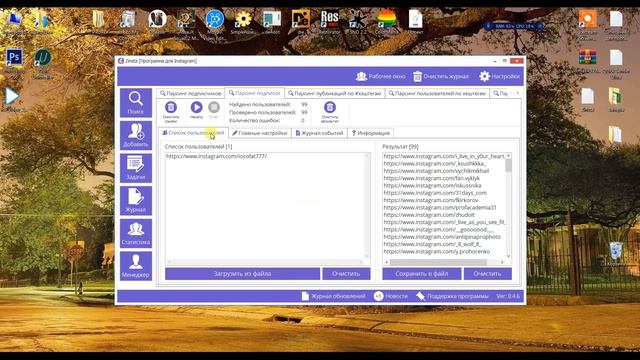This screenshot has width=640, height=360.
Task: Click Очистить журнал in the top bar
Action: click(x=441, y=76)
